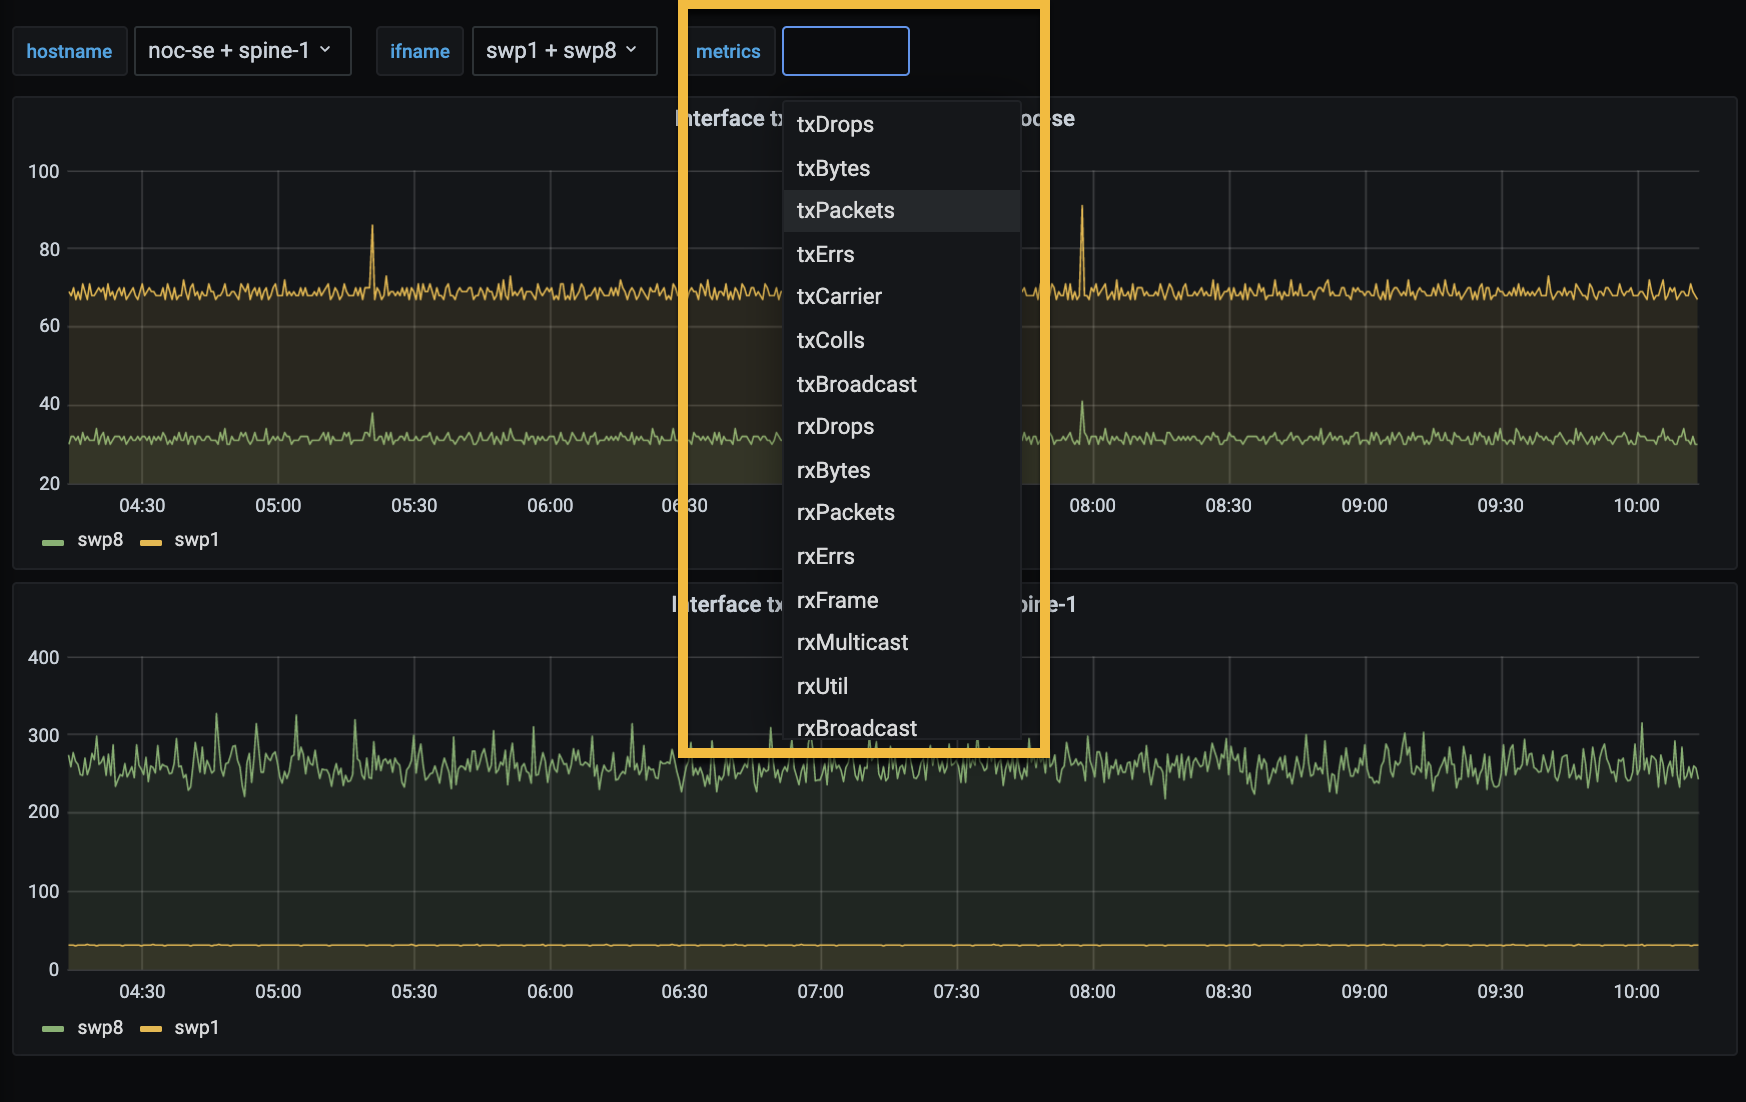
Task: Pick rxMulticast from the dropdown
Action: pyautogui.click(x=852, y=642)
